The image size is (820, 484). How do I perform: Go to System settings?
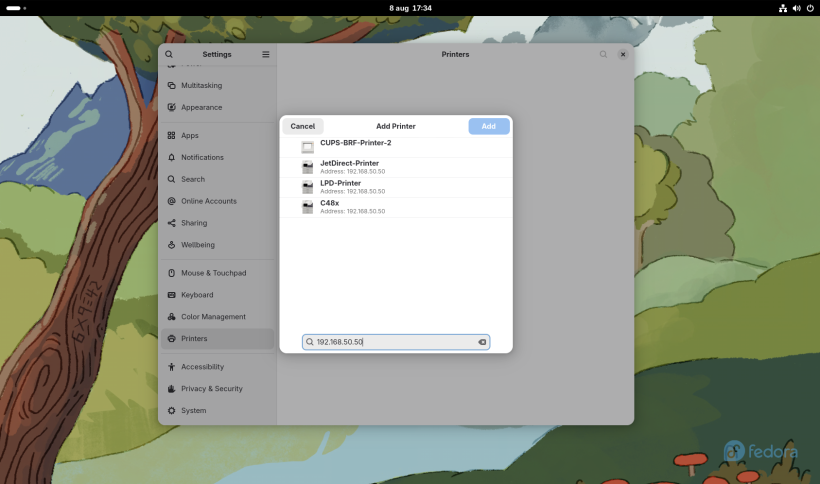pyautogui.click(x=218, y=411)
